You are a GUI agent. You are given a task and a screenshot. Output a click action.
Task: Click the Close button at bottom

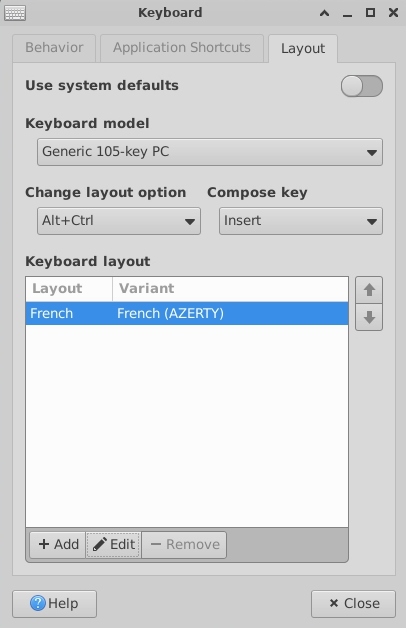(353, 604)
